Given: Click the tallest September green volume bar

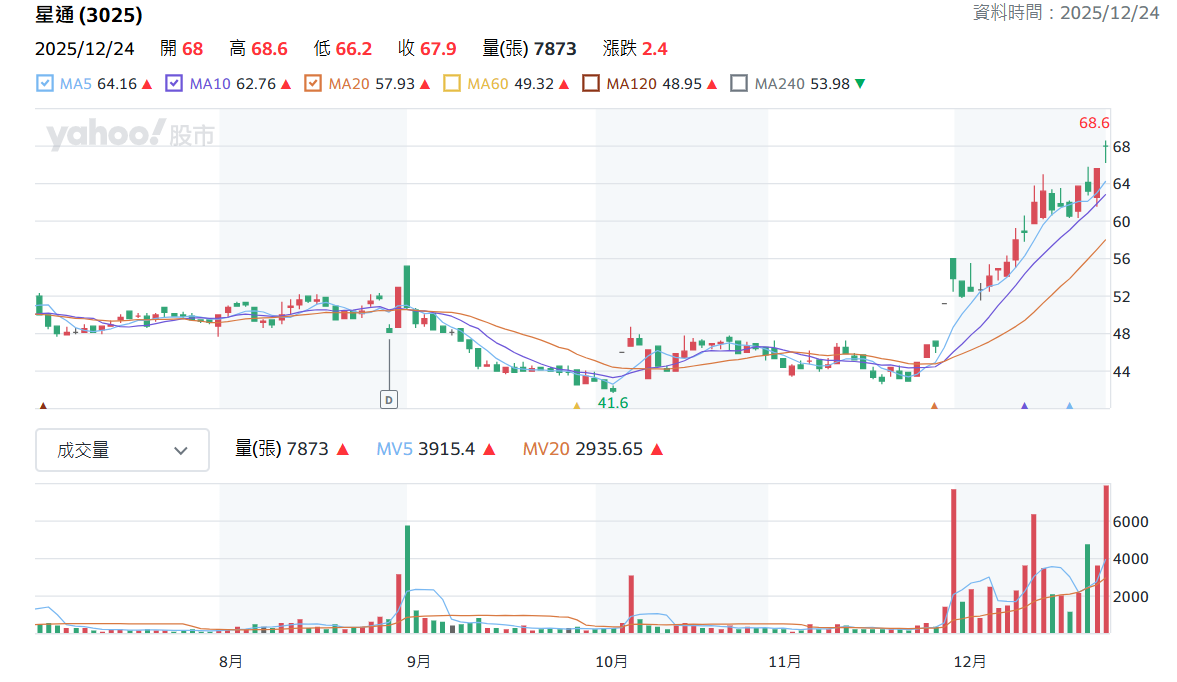Looking at the screenshot, I should pos(408,579).
